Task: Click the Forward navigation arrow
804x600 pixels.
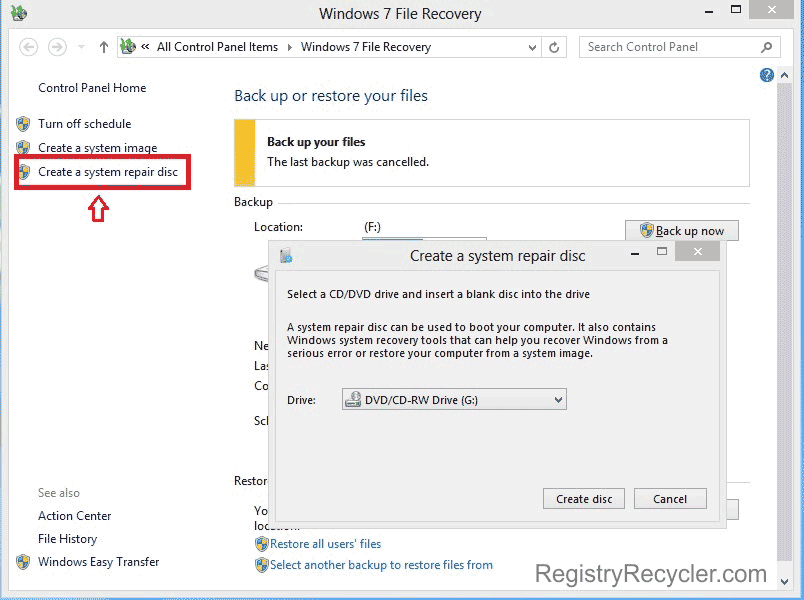Action: click(57, 47)
